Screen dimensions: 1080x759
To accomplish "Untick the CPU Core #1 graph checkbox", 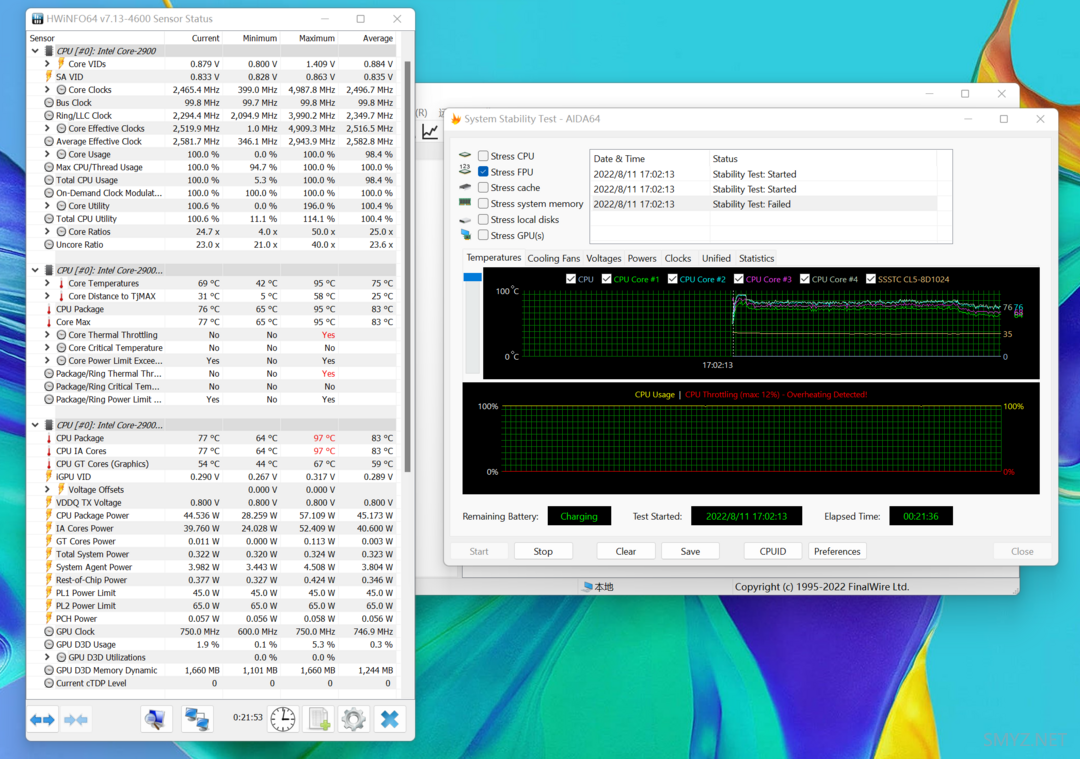I will point(606,279).
